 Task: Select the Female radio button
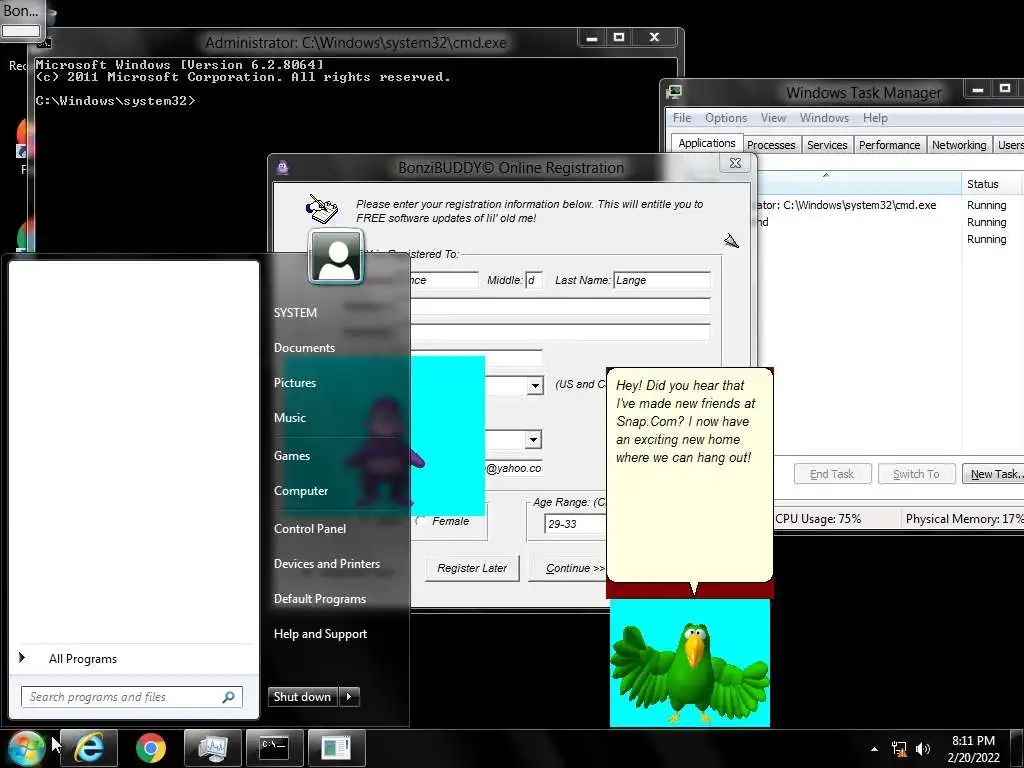pyautogui.click(x=421, y=520)
